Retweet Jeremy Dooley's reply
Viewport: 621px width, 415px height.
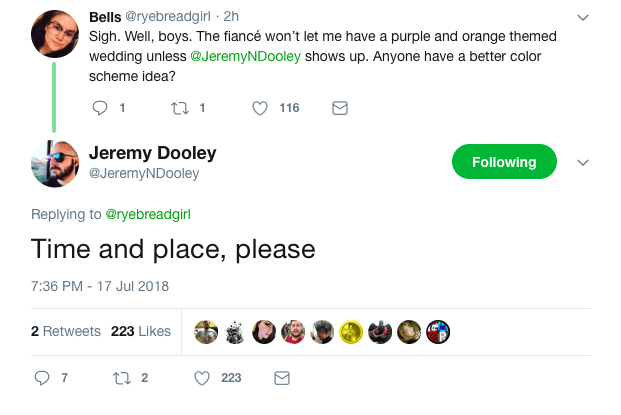tap(123, 378)
